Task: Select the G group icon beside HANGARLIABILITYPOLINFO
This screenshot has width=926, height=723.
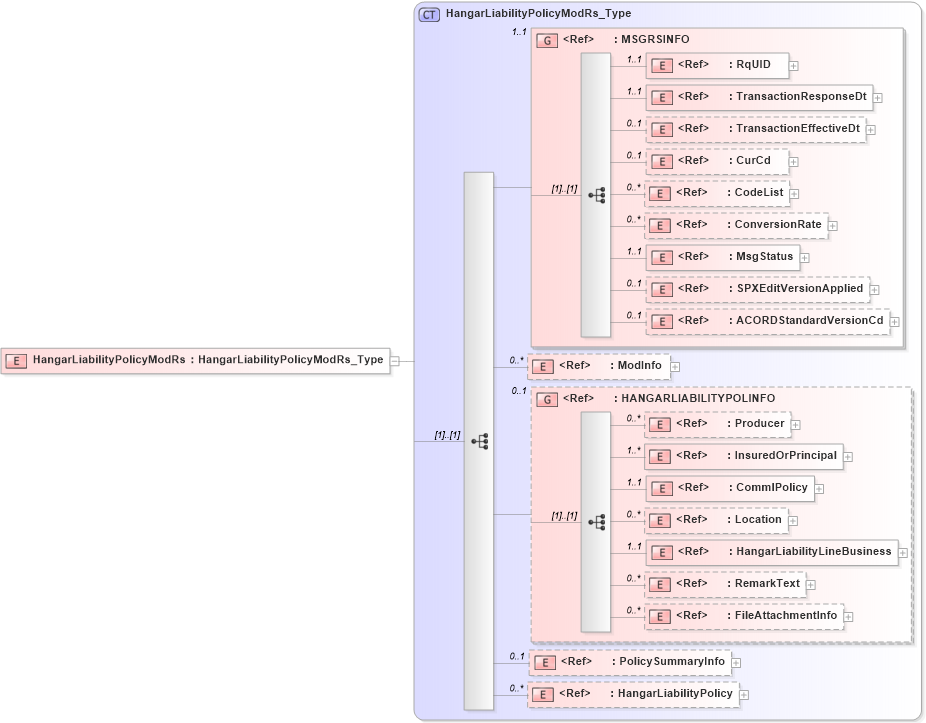Action: click(x=546, y=397)
